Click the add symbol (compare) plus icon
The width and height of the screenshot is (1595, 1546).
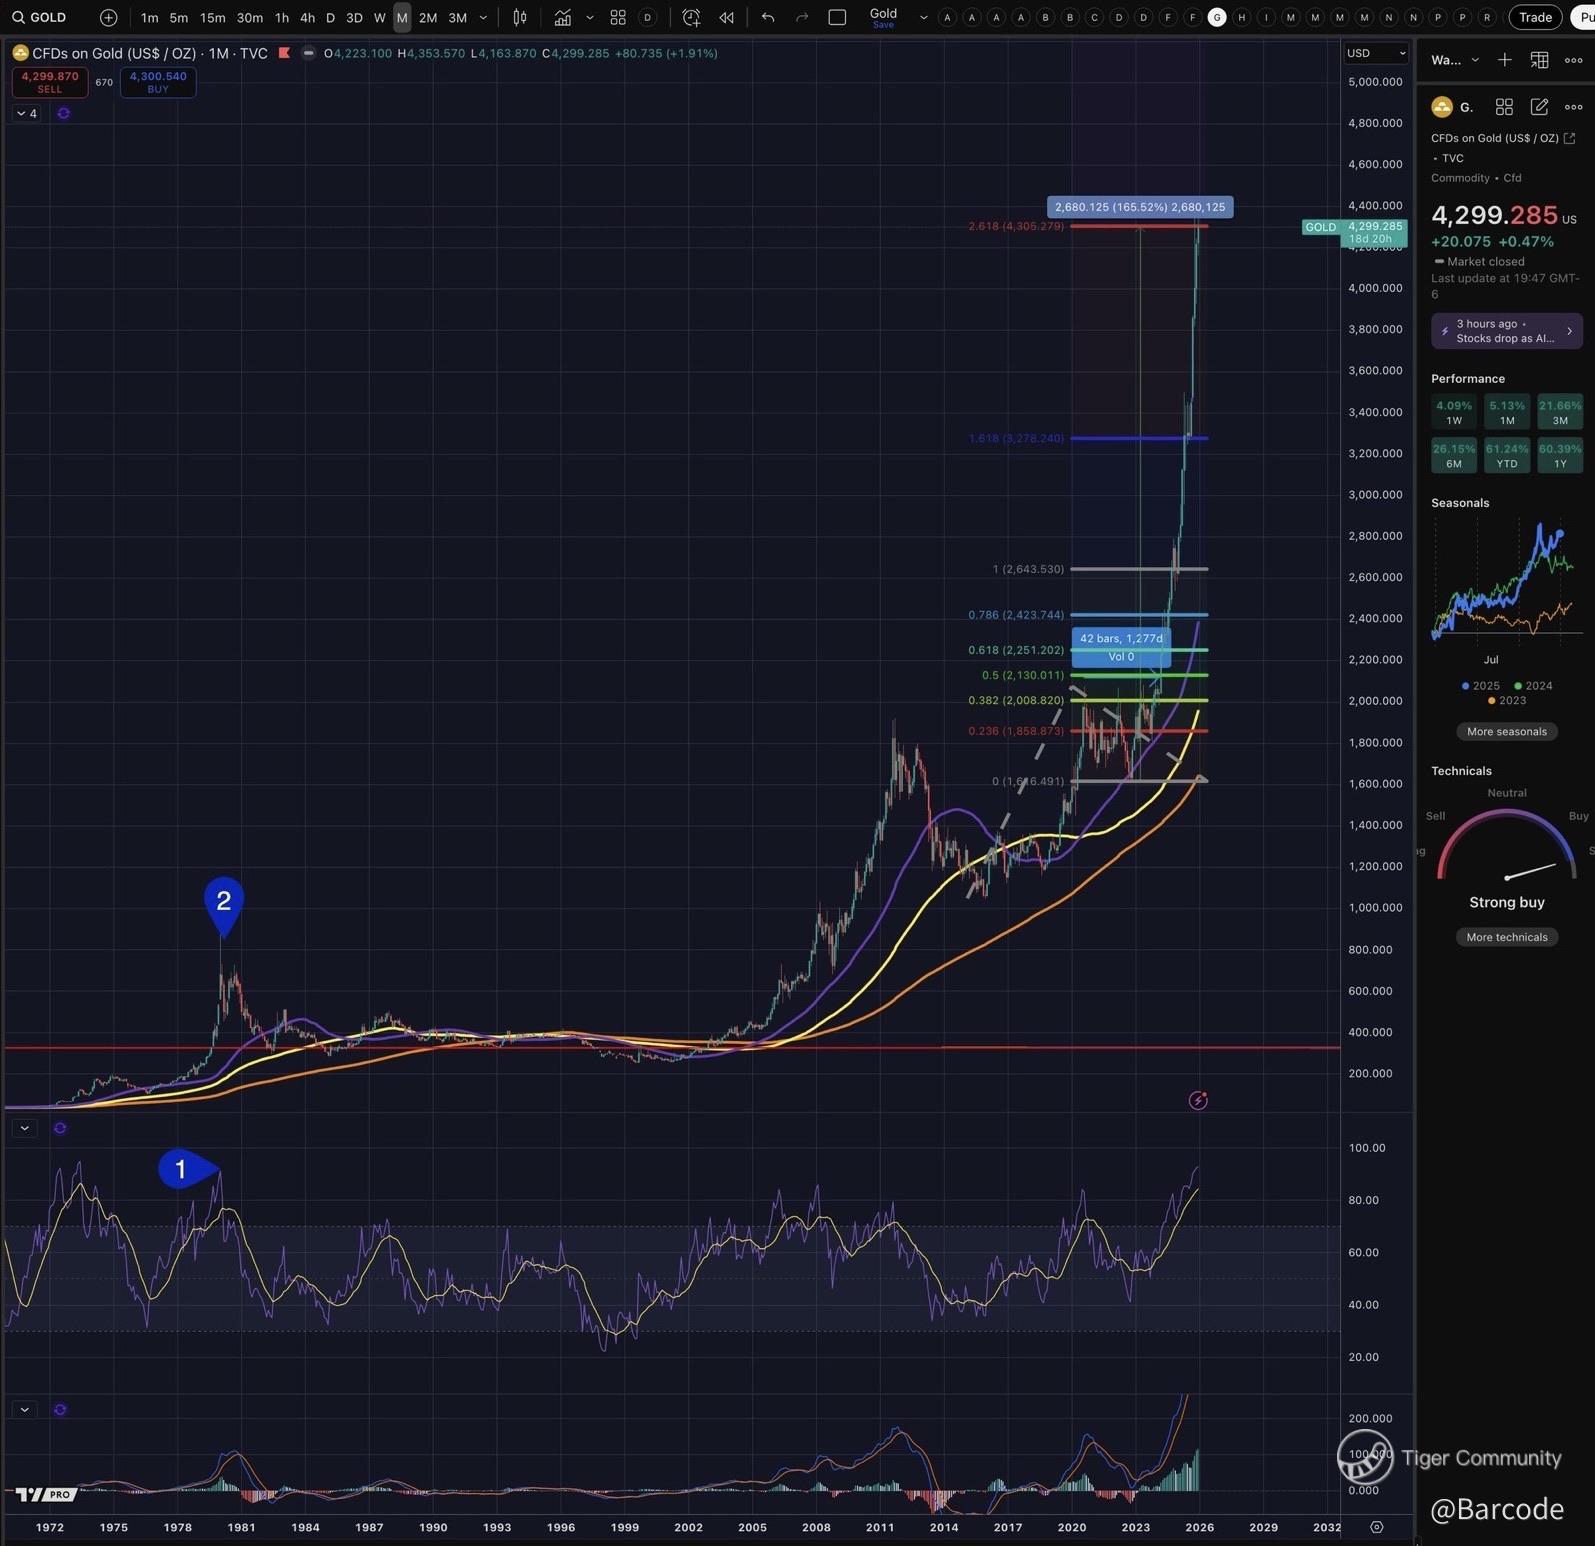coord(108,17)
